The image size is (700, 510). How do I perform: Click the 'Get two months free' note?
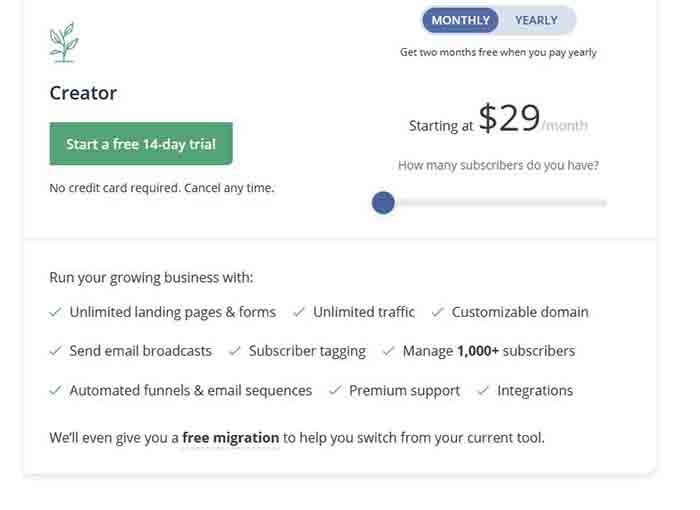498,52
